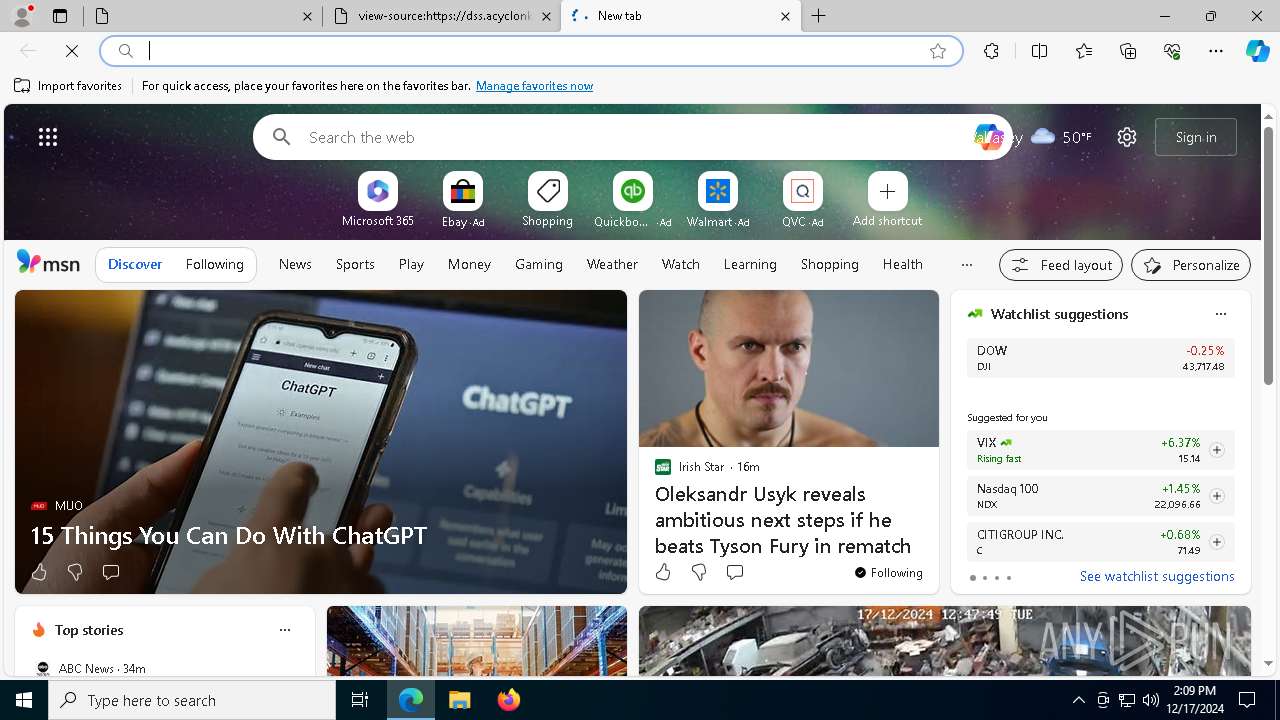The height and width of the screenshot is (720, 1280).
Task: Open Microsoft 365 shortcut
Action: pos(378,200)
